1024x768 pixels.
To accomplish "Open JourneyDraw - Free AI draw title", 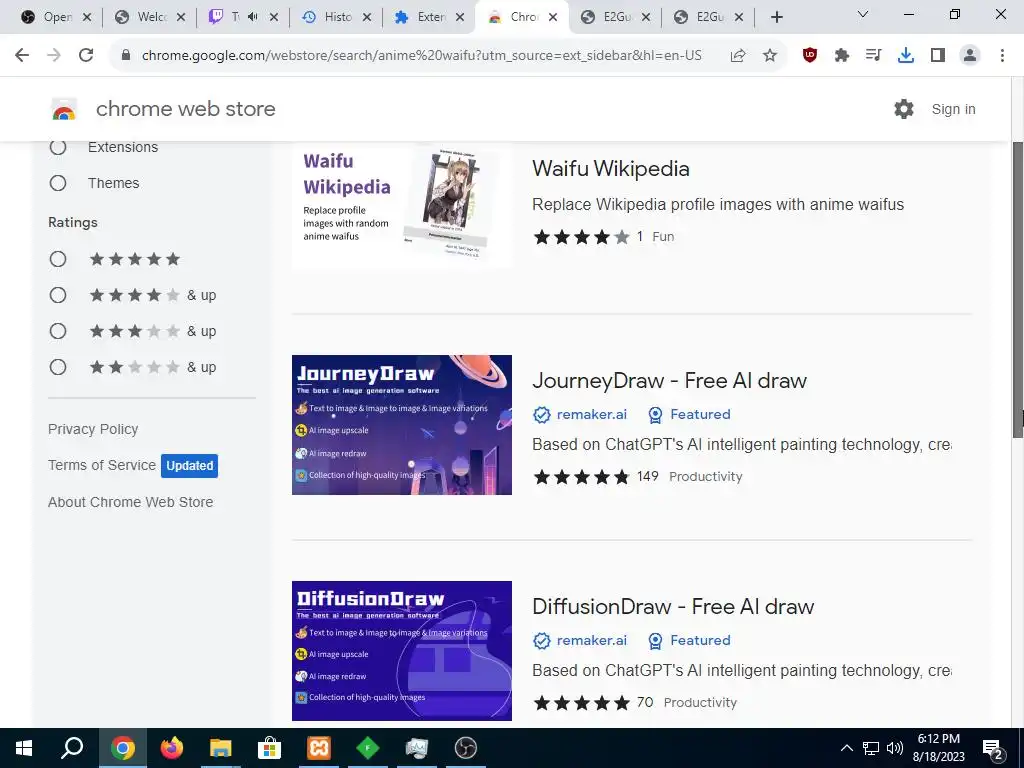I will pos(669,380).
